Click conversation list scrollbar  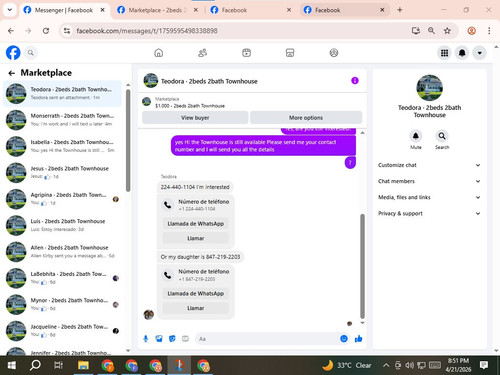[128, 140]
